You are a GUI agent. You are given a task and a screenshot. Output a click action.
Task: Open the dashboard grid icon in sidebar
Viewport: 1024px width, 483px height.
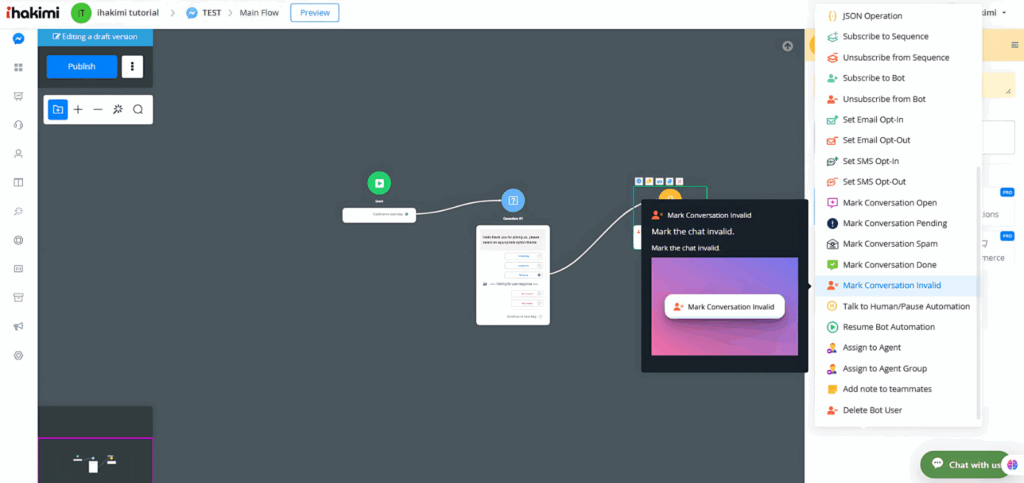[x=18, y=68]
